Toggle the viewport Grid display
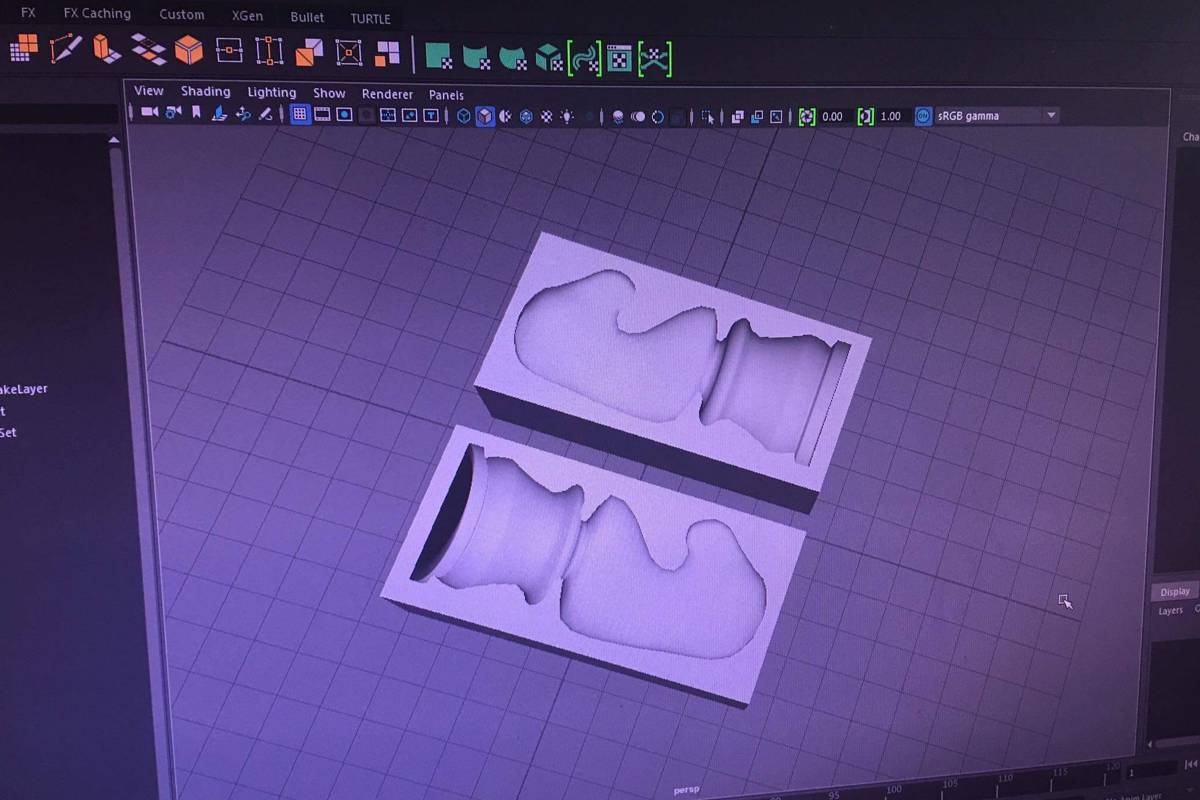The height and width of the screenshot is (800, 1200). coord(299,114)
